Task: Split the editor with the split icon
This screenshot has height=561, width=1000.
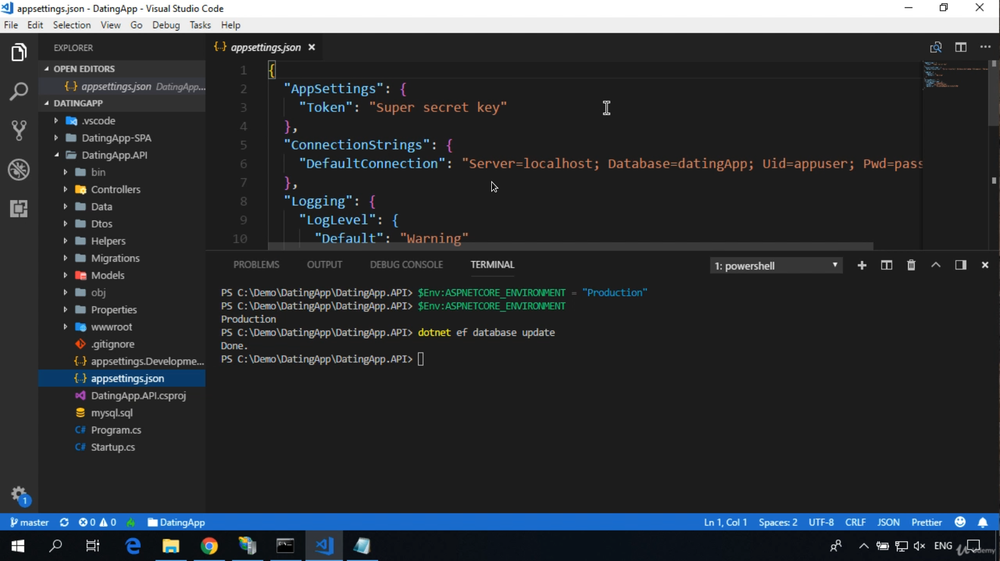Action: [960, 47]
